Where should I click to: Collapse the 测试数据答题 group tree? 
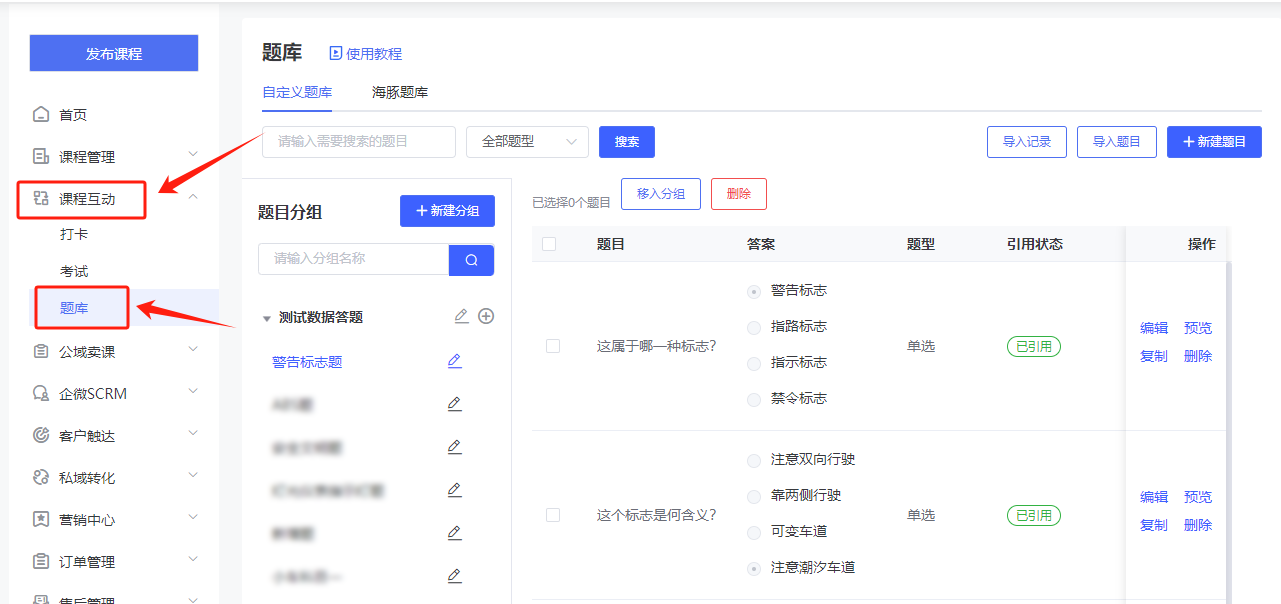click(267, 318)
